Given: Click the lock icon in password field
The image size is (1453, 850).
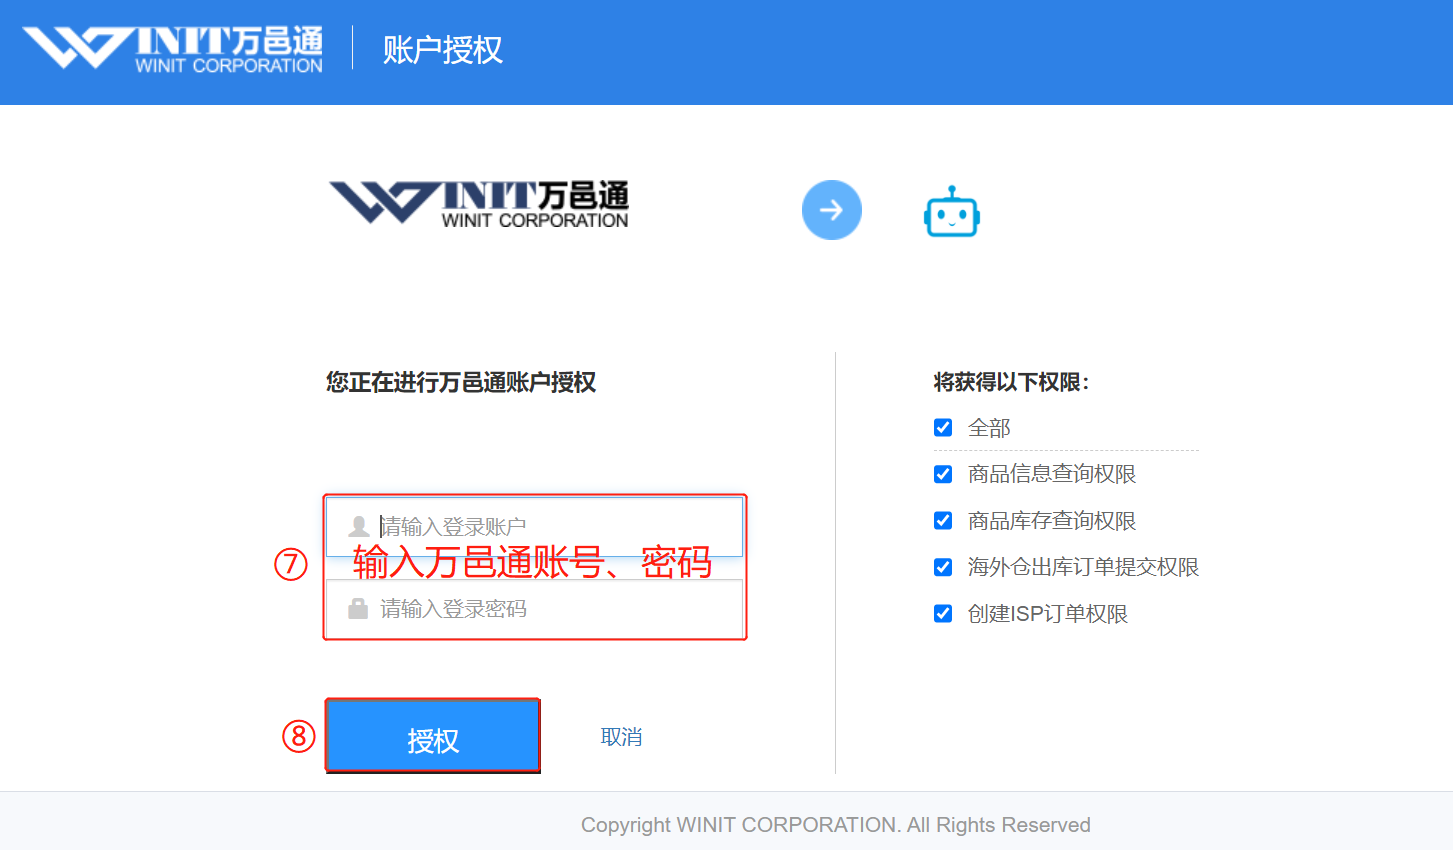Looking at the screenshot, I should click(358, 608).
